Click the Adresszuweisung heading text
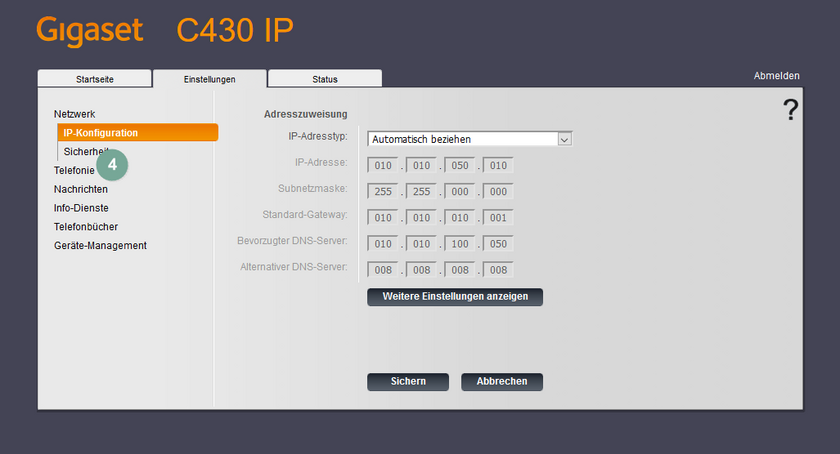 tap(305, 114)
